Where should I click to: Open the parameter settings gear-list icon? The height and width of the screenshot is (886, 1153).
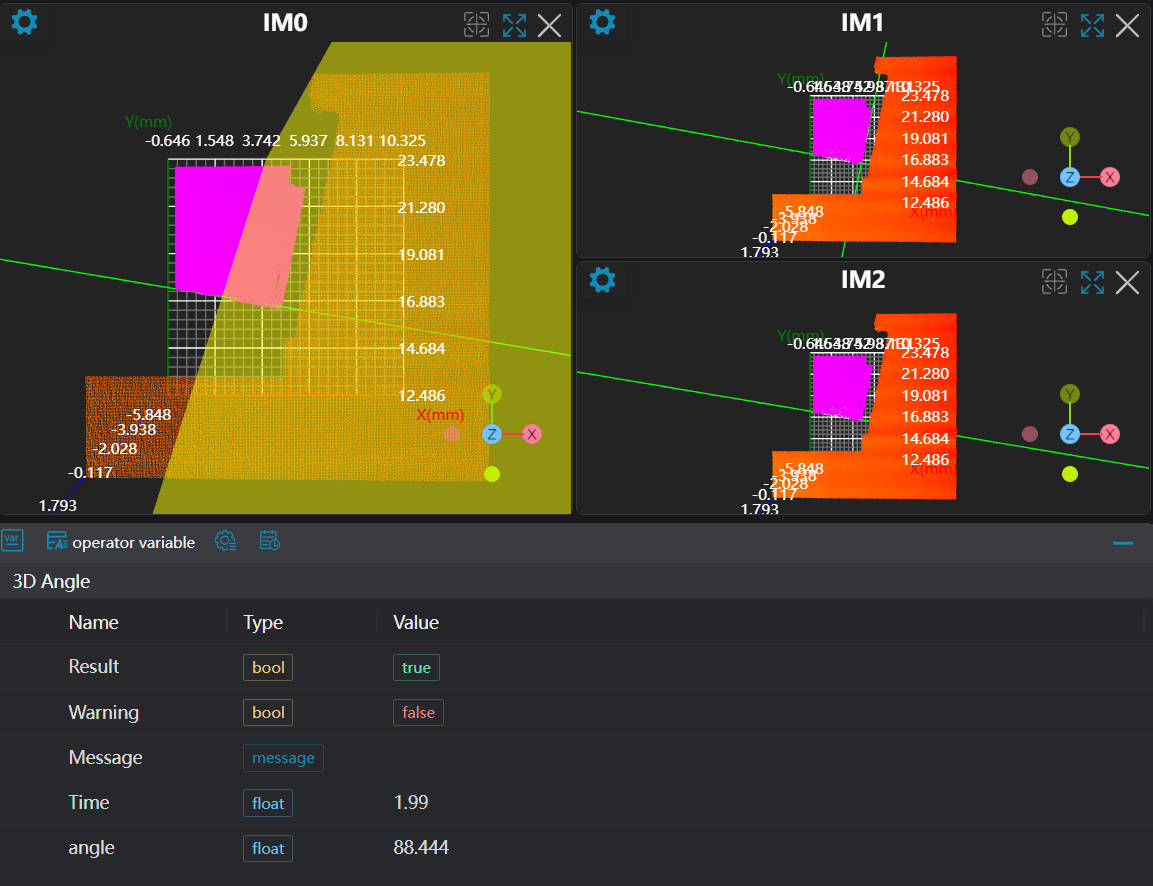[226, 541]
